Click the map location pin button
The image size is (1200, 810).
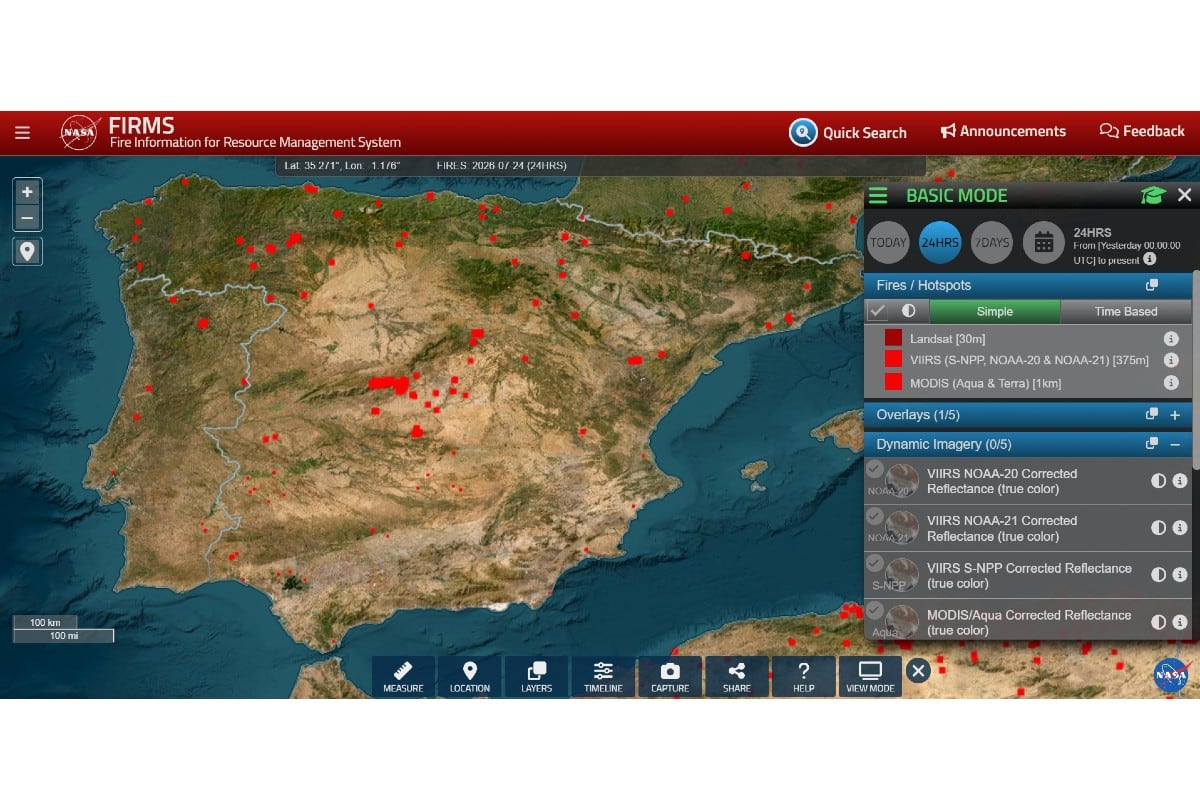[27, 251]
